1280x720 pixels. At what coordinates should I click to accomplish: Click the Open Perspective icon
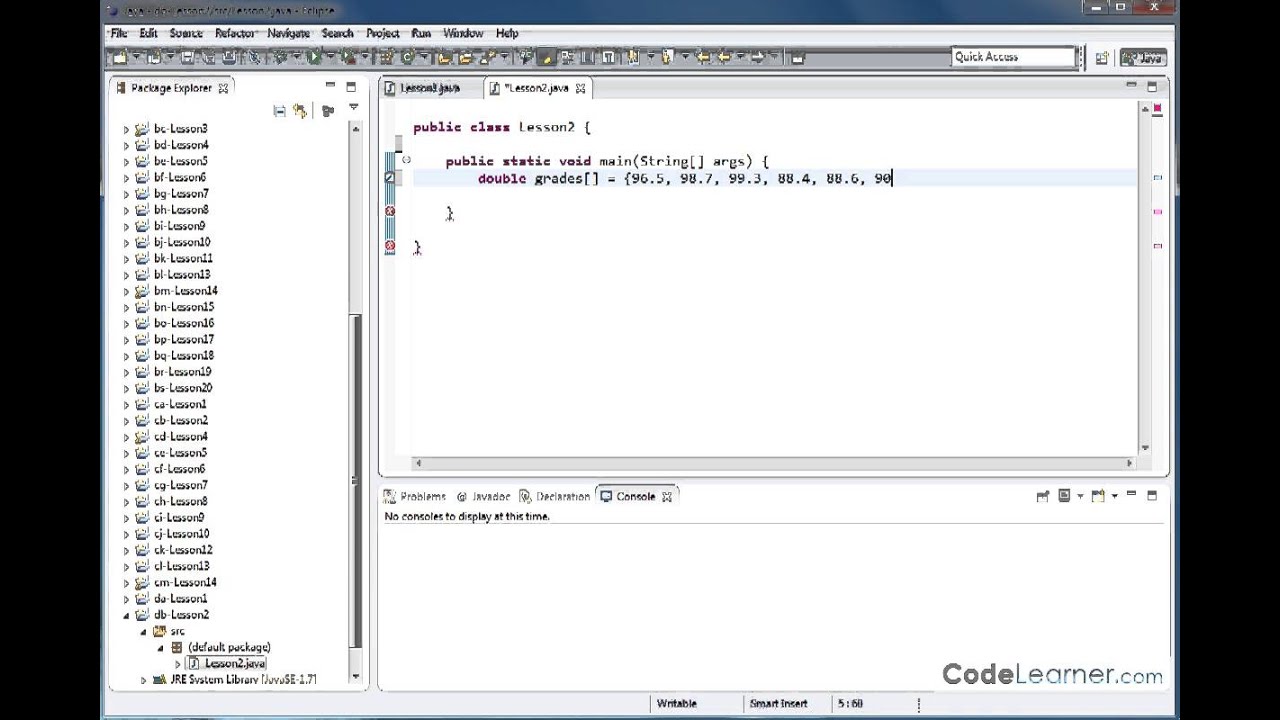(x=1102, y=58)
